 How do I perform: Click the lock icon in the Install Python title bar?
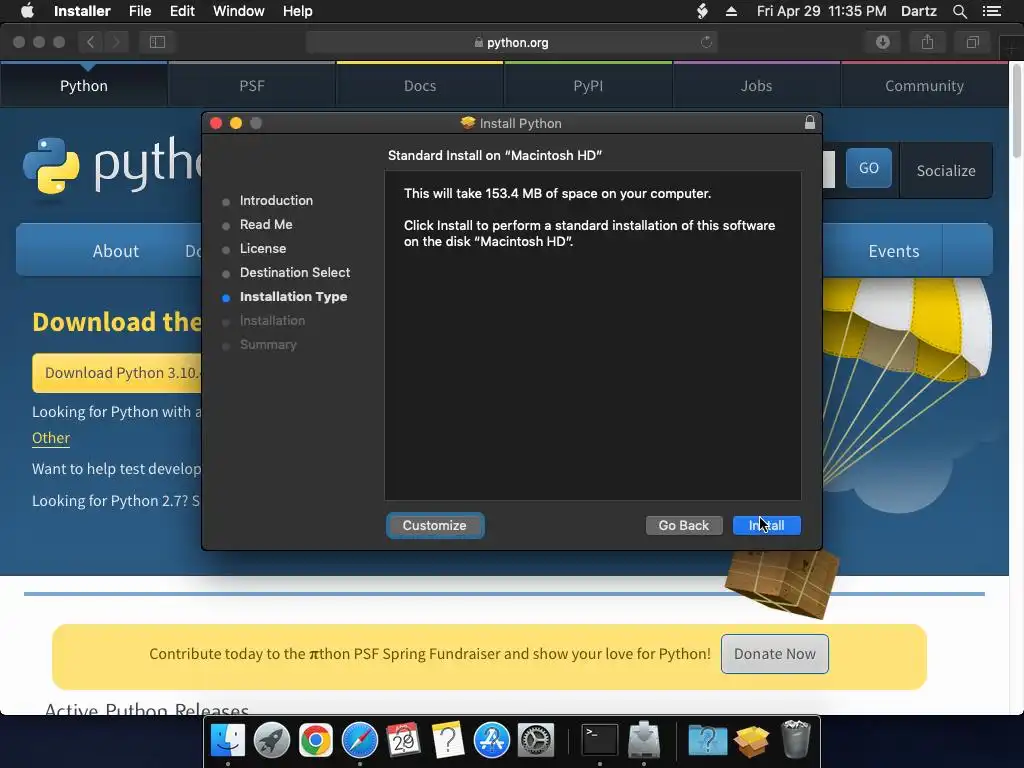coord(810,122)
